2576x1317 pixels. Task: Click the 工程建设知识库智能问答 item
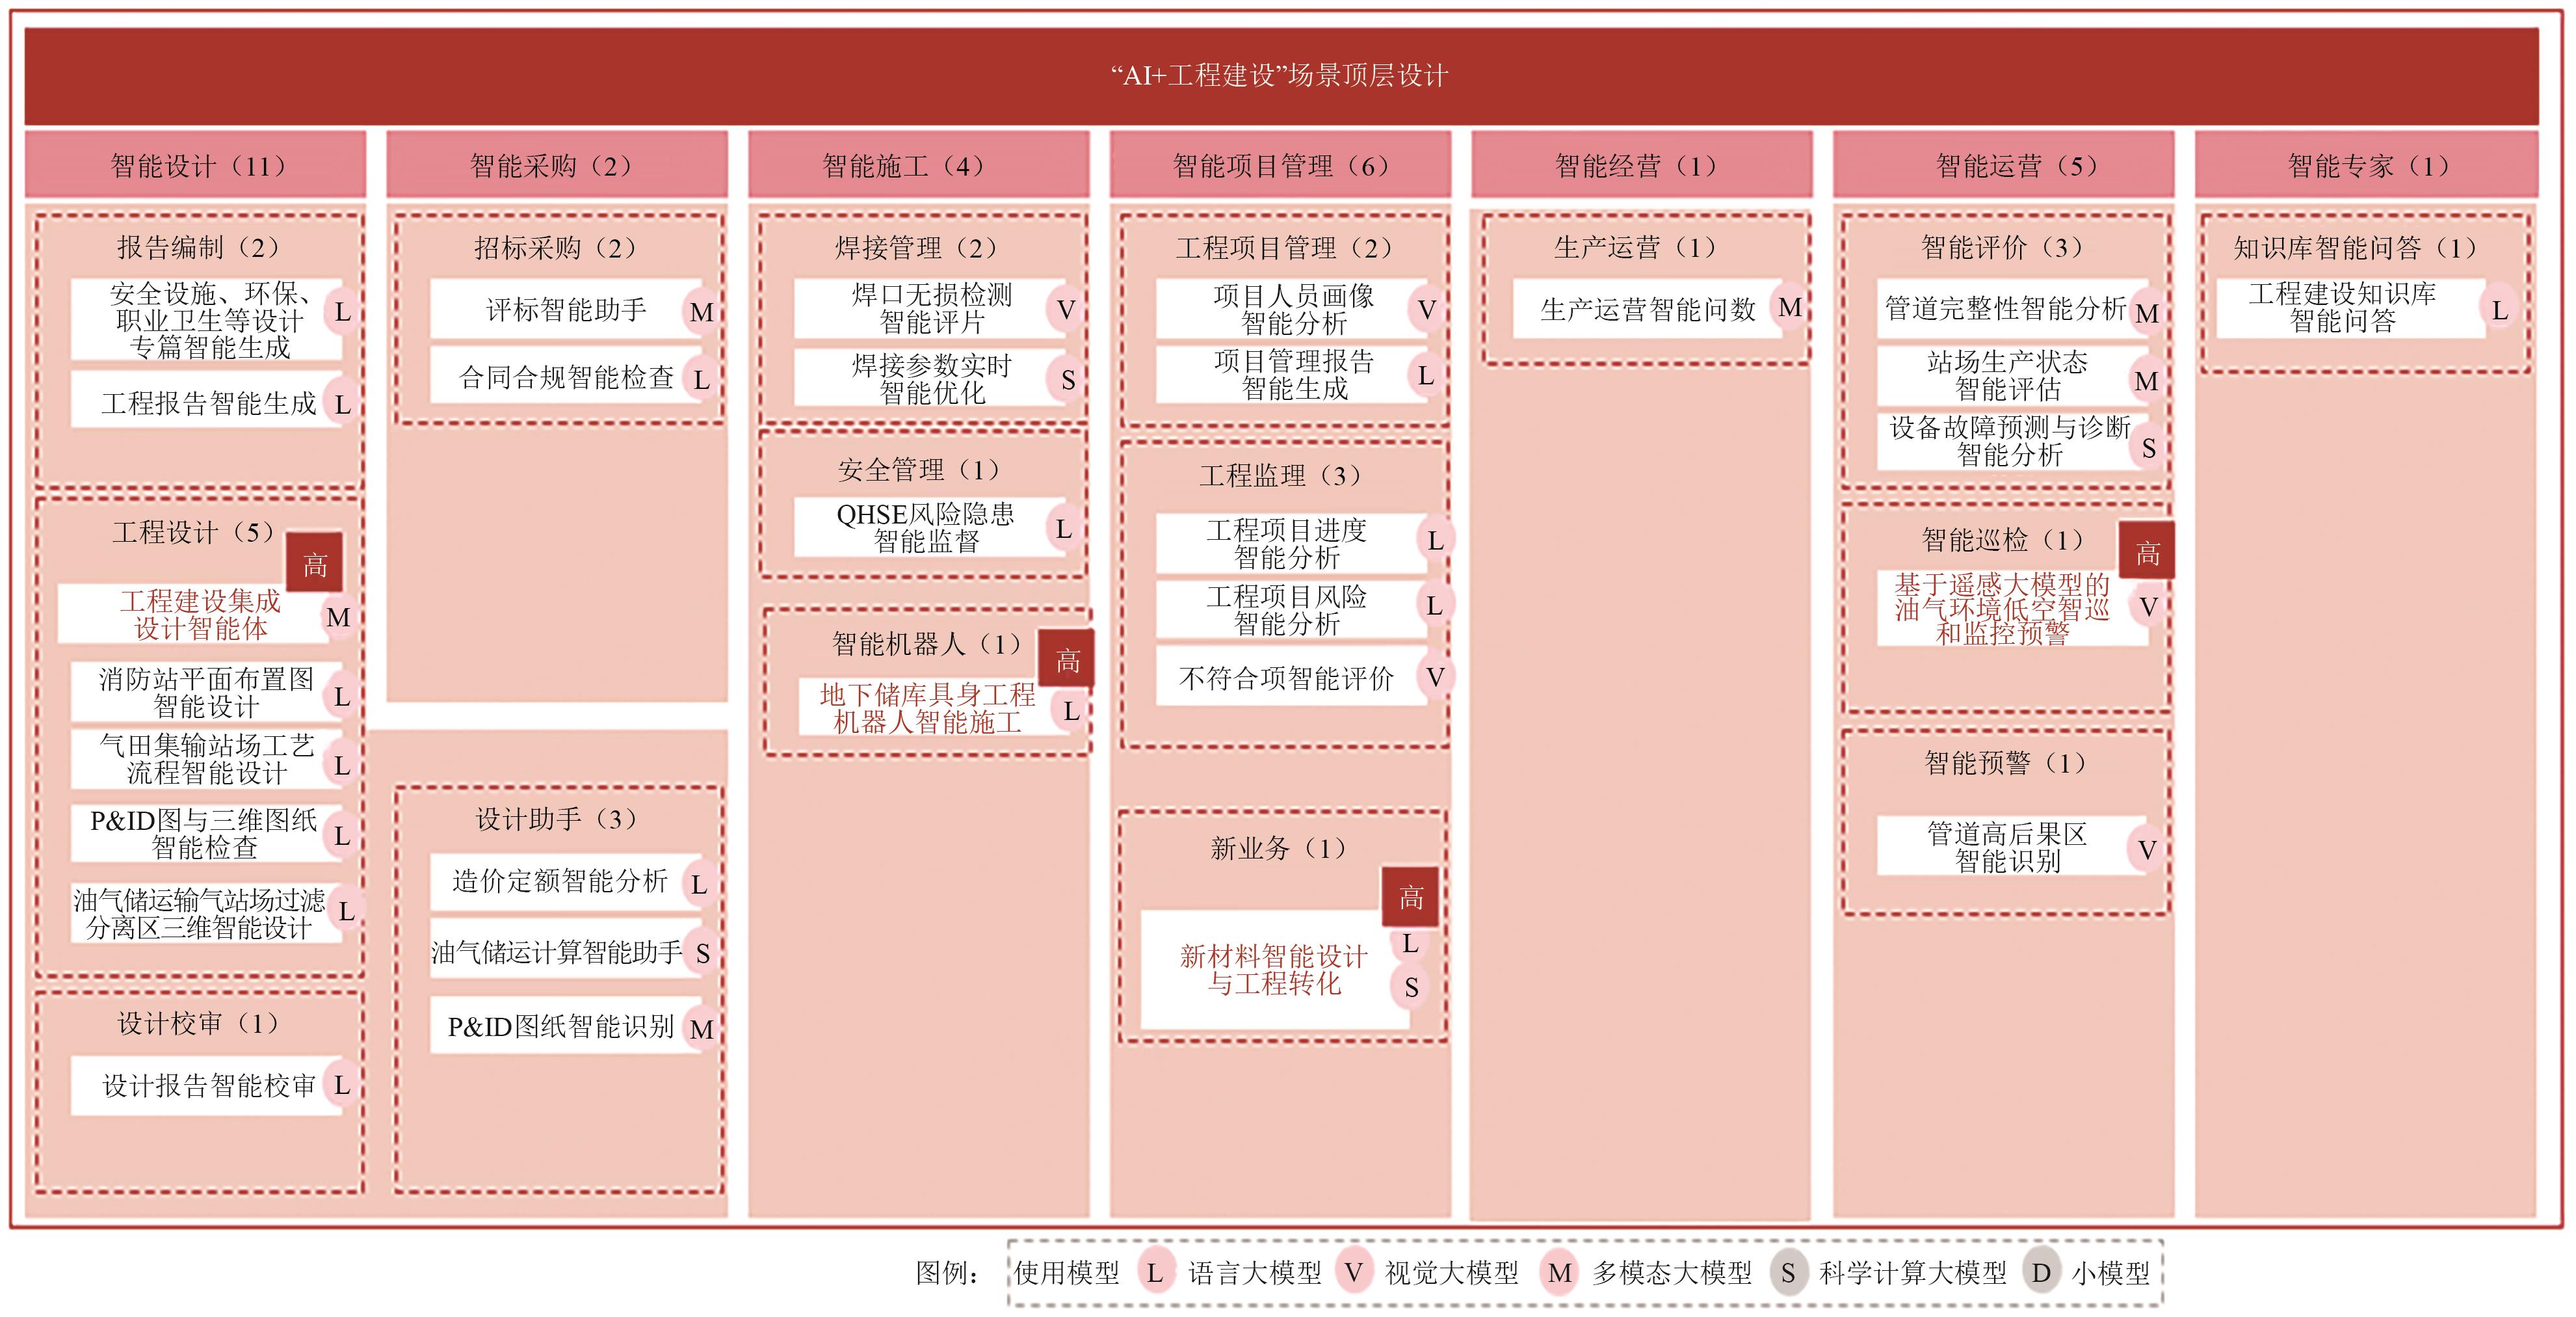[x=2343, y=308]
